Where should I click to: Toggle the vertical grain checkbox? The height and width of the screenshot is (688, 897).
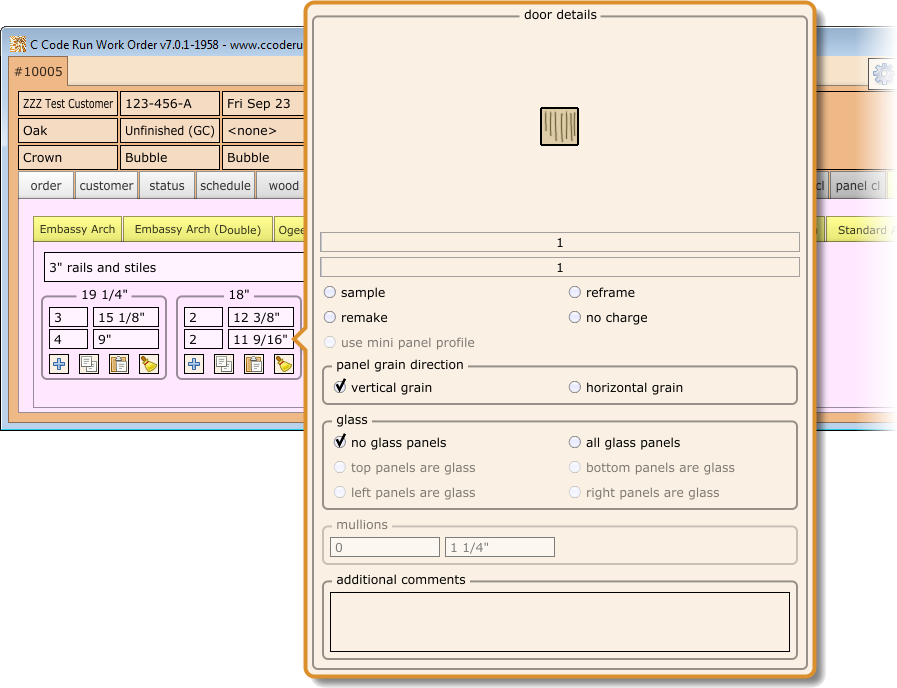340,387
